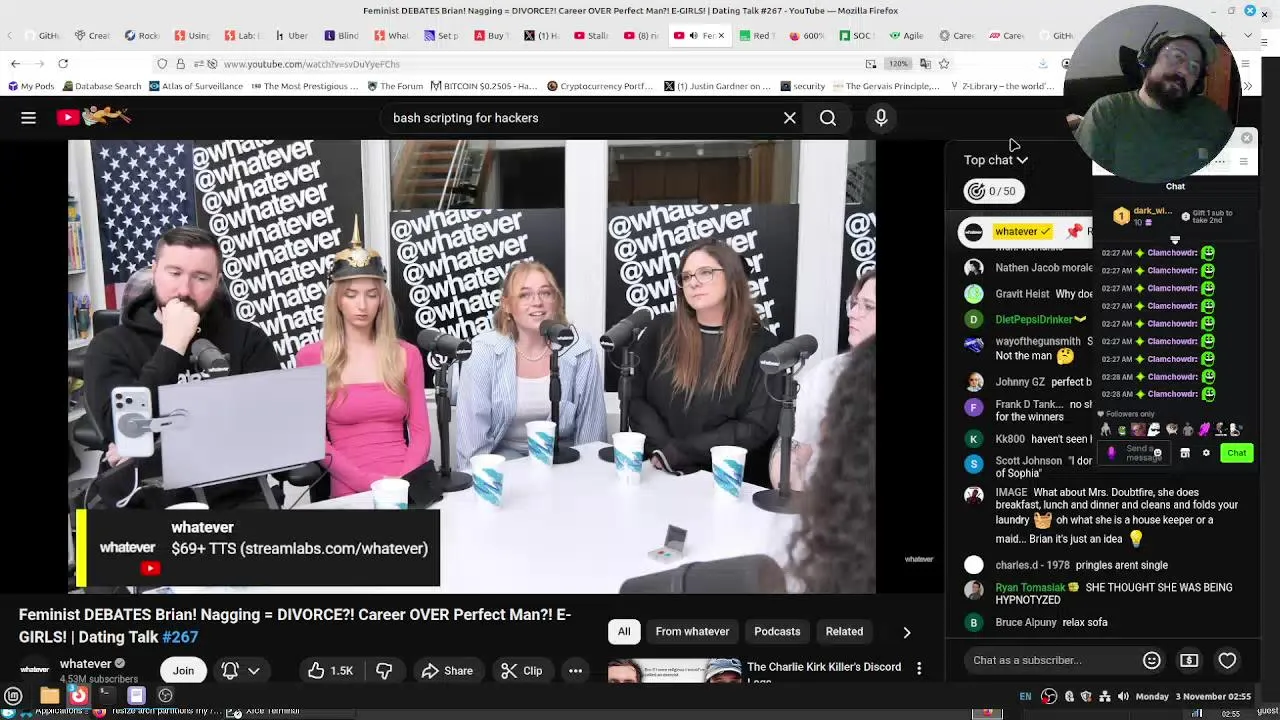
Task: Dislike the video with thumbs down
Action: tap(384, 671)
